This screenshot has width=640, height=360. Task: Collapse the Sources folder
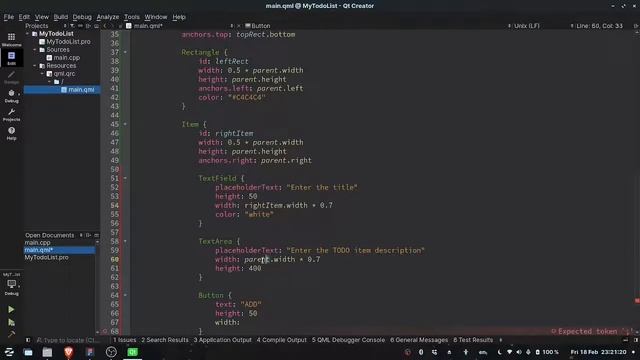pyautogui.click(x=35, y=50)
